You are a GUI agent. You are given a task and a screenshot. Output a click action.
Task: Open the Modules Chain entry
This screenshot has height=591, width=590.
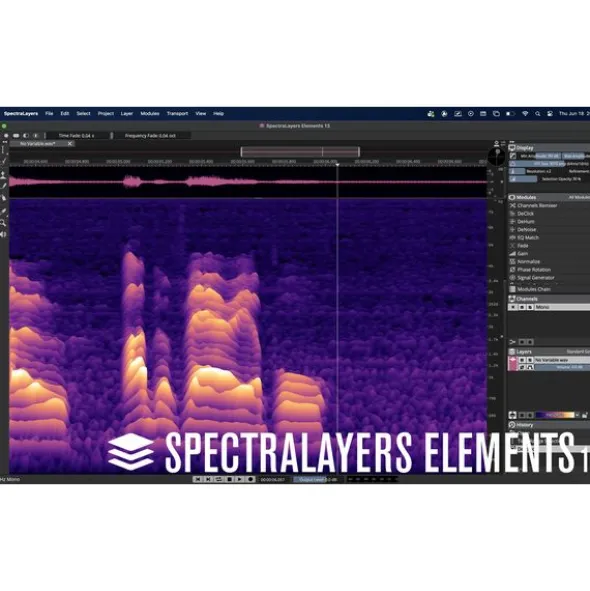[x=533, y=289]
